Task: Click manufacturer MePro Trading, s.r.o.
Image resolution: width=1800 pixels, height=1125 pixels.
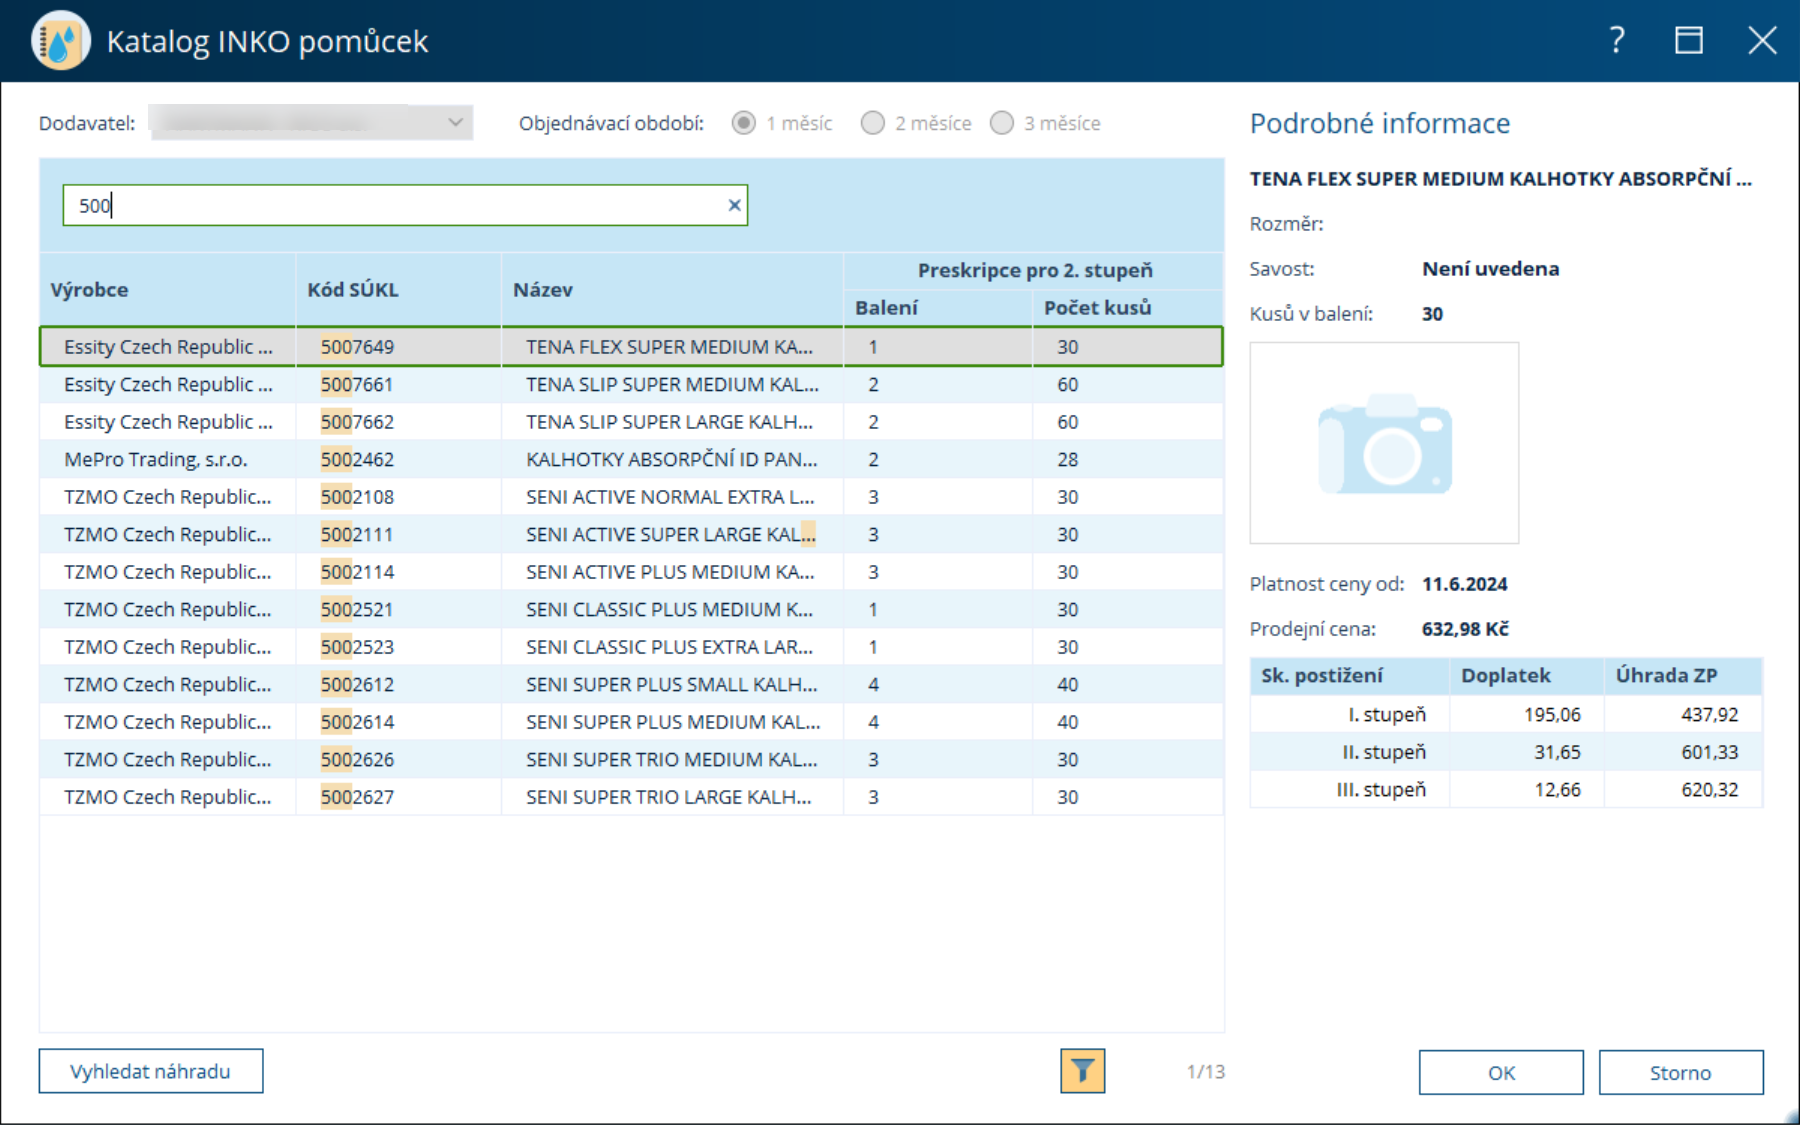Action: pyautogui.click(x=156, y=460)
